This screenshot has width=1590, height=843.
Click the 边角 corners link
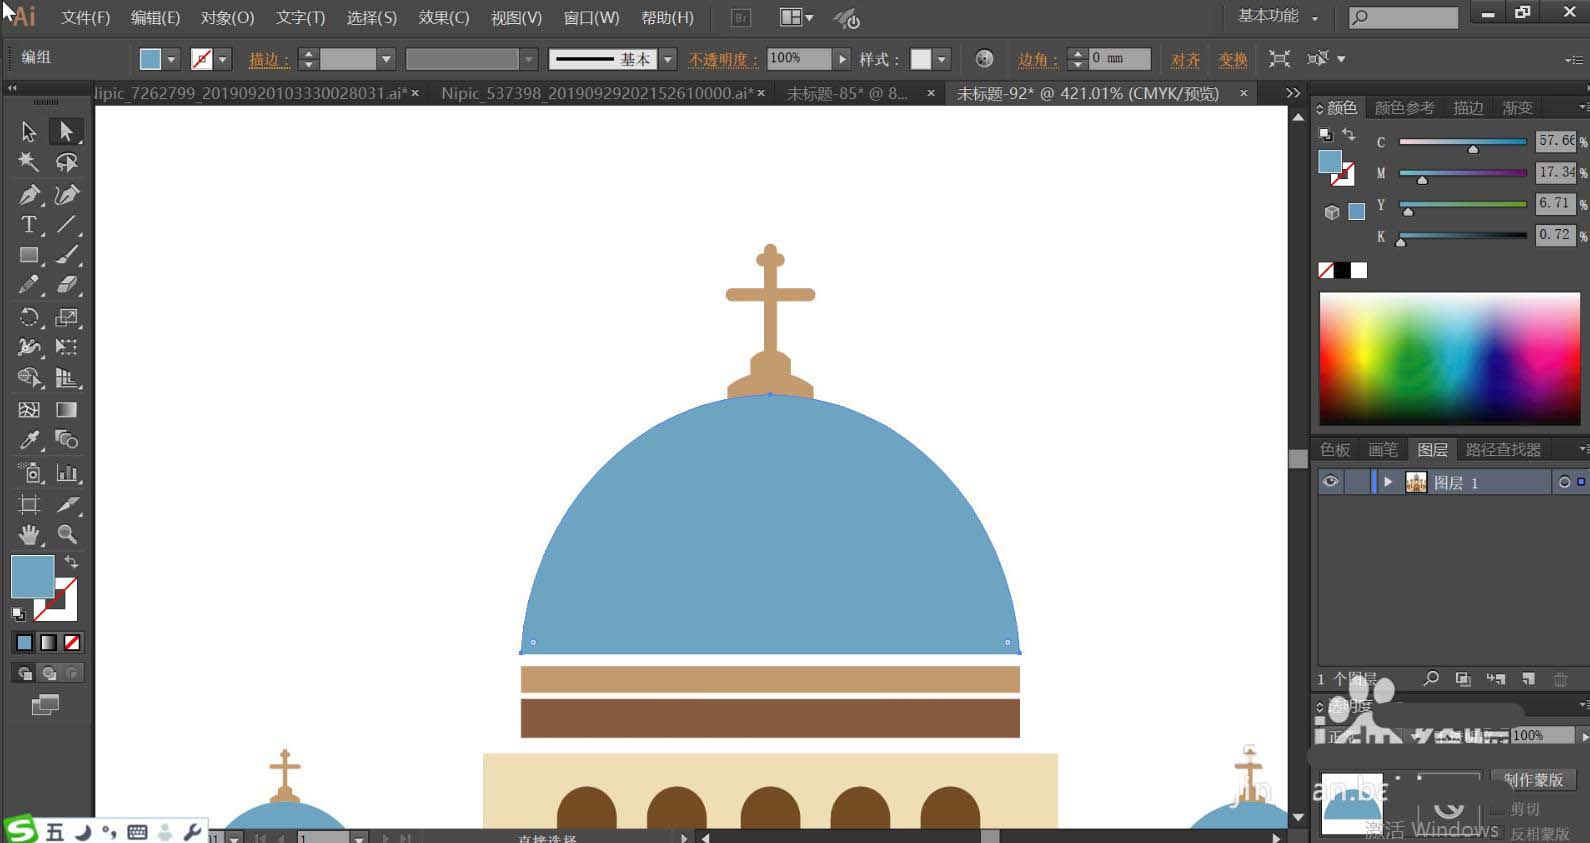tap(1037, 59)
